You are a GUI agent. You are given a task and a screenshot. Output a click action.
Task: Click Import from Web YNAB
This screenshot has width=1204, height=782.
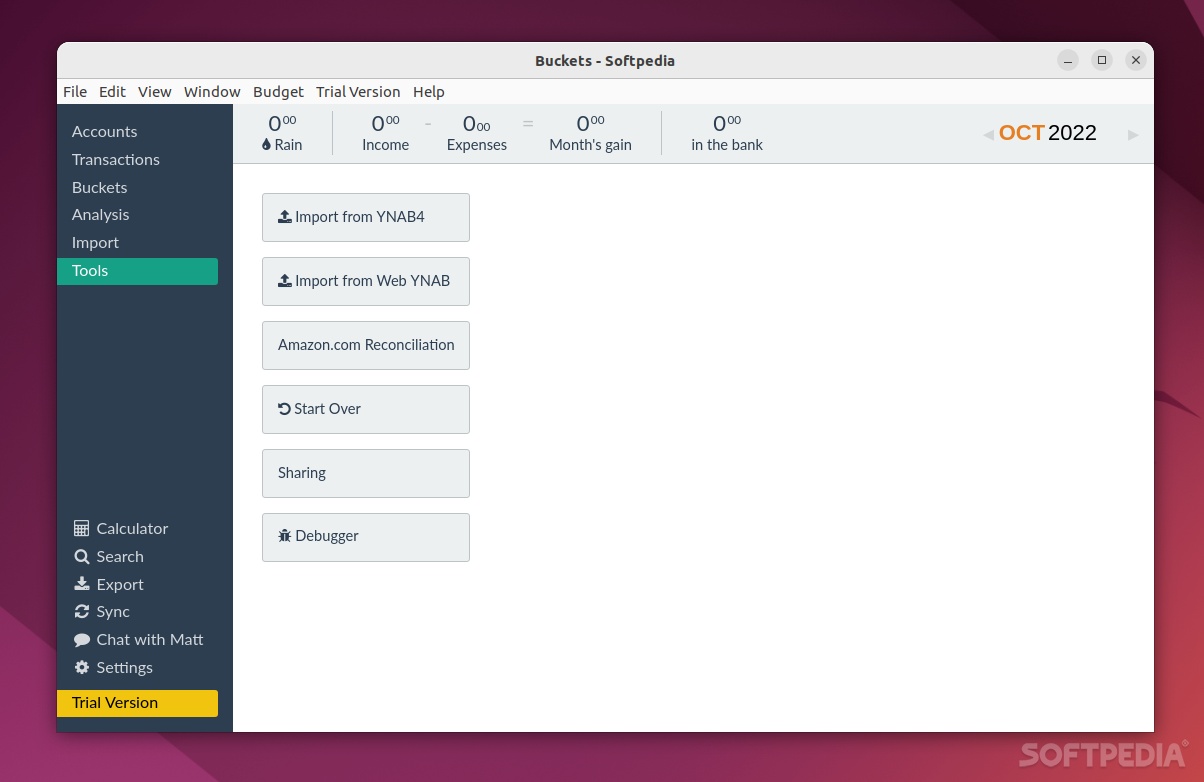coord(366,281)
